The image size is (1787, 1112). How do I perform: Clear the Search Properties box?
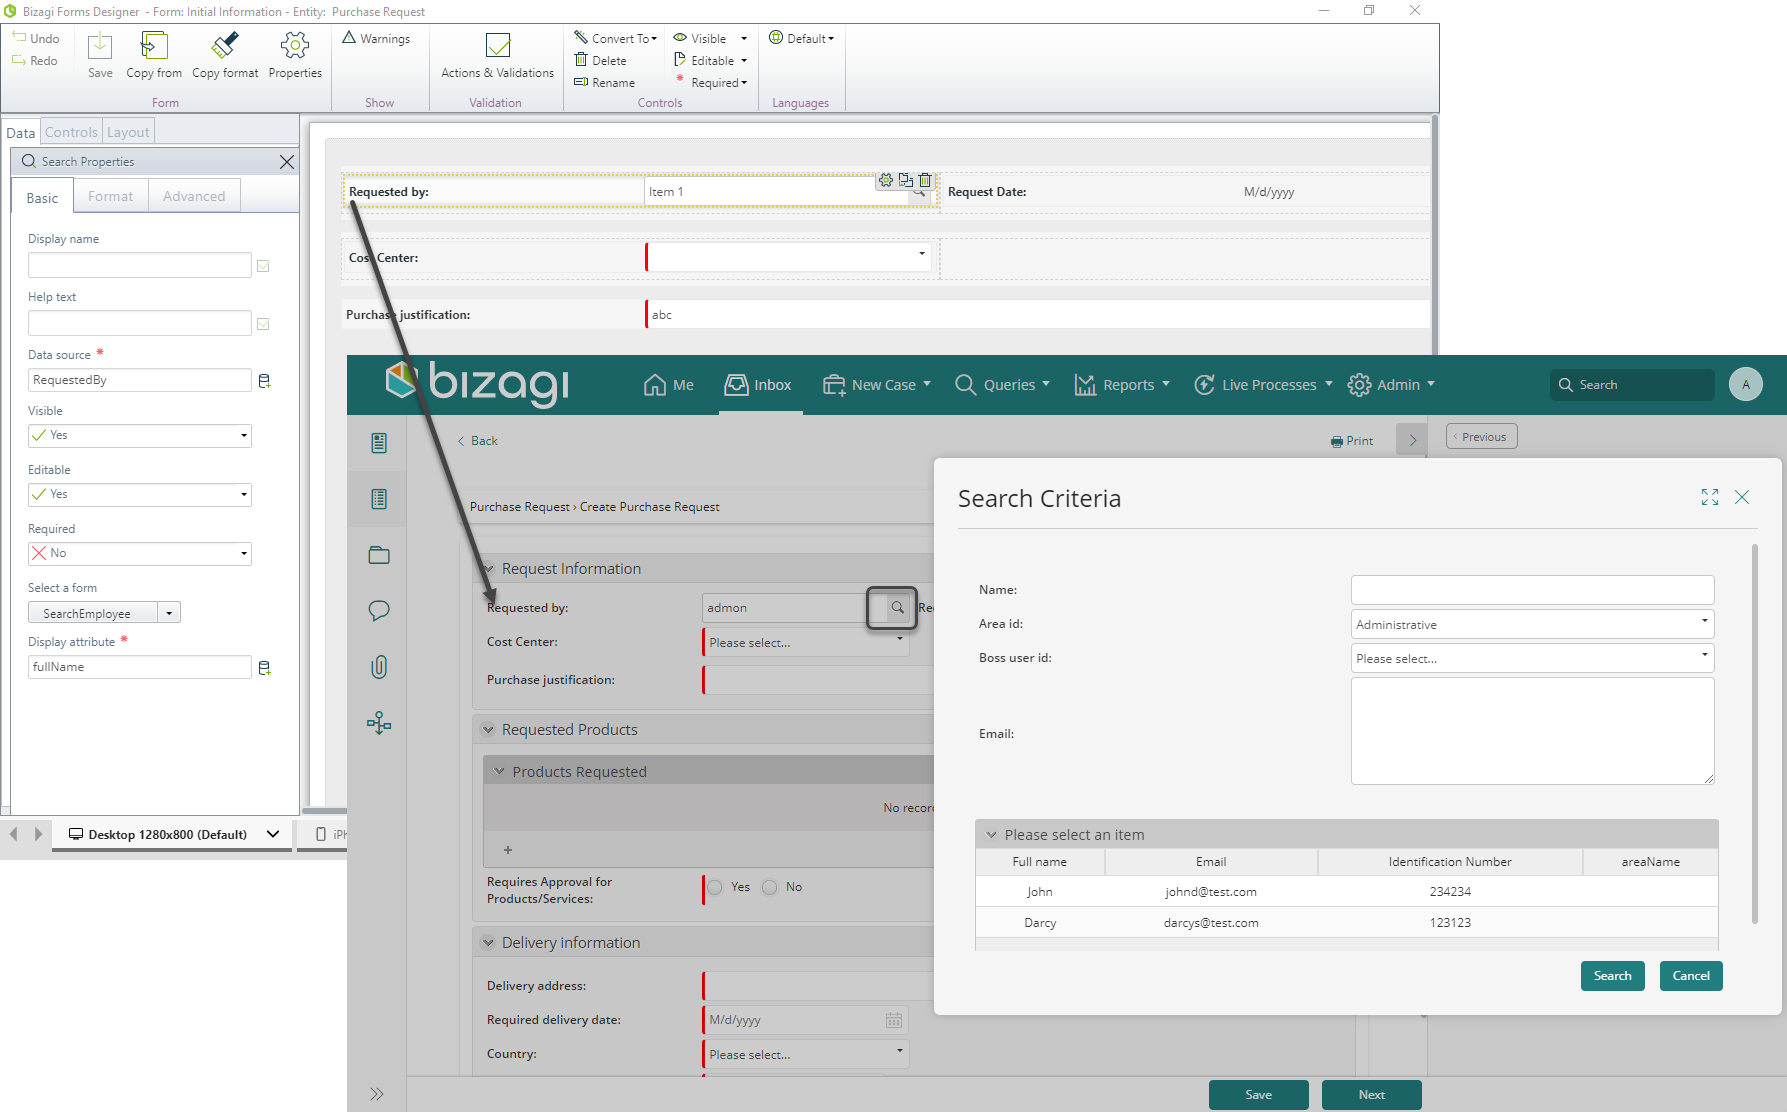coord(287,162)
